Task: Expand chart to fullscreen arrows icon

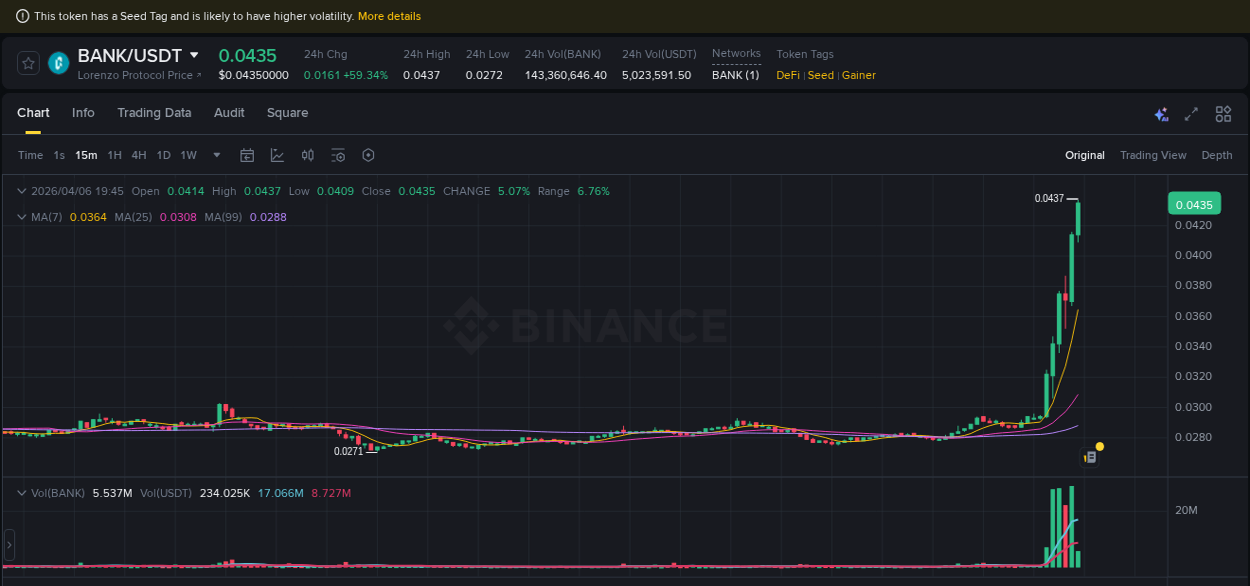Action: coord(1191,114)
